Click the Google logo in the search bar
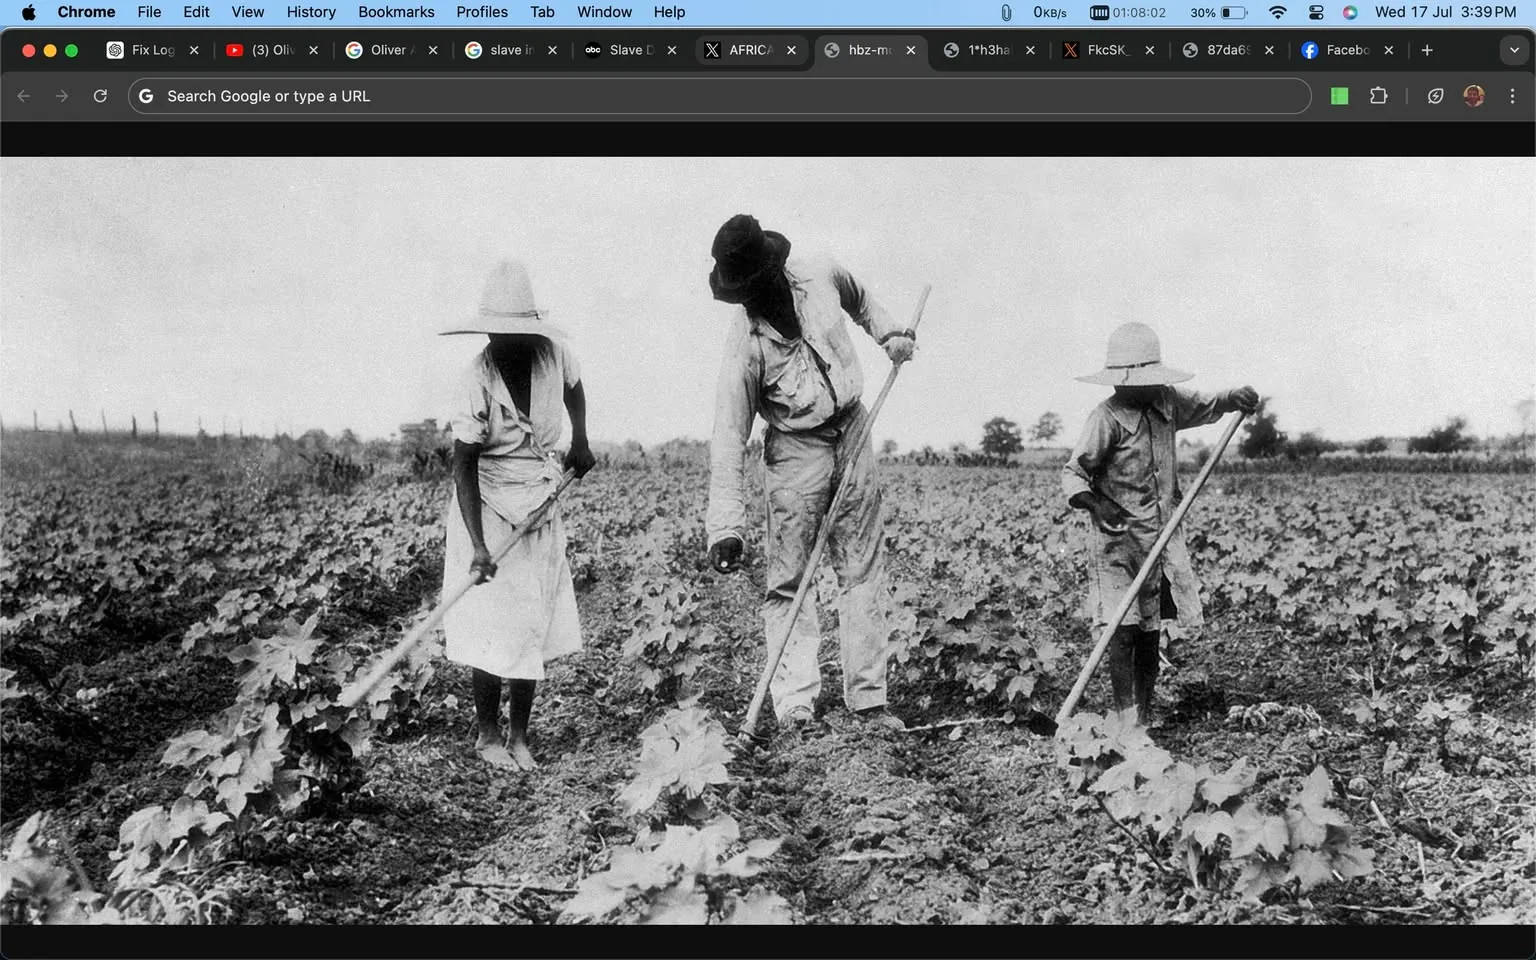Viewport: 1536px width, 960px height. point(146,95)
